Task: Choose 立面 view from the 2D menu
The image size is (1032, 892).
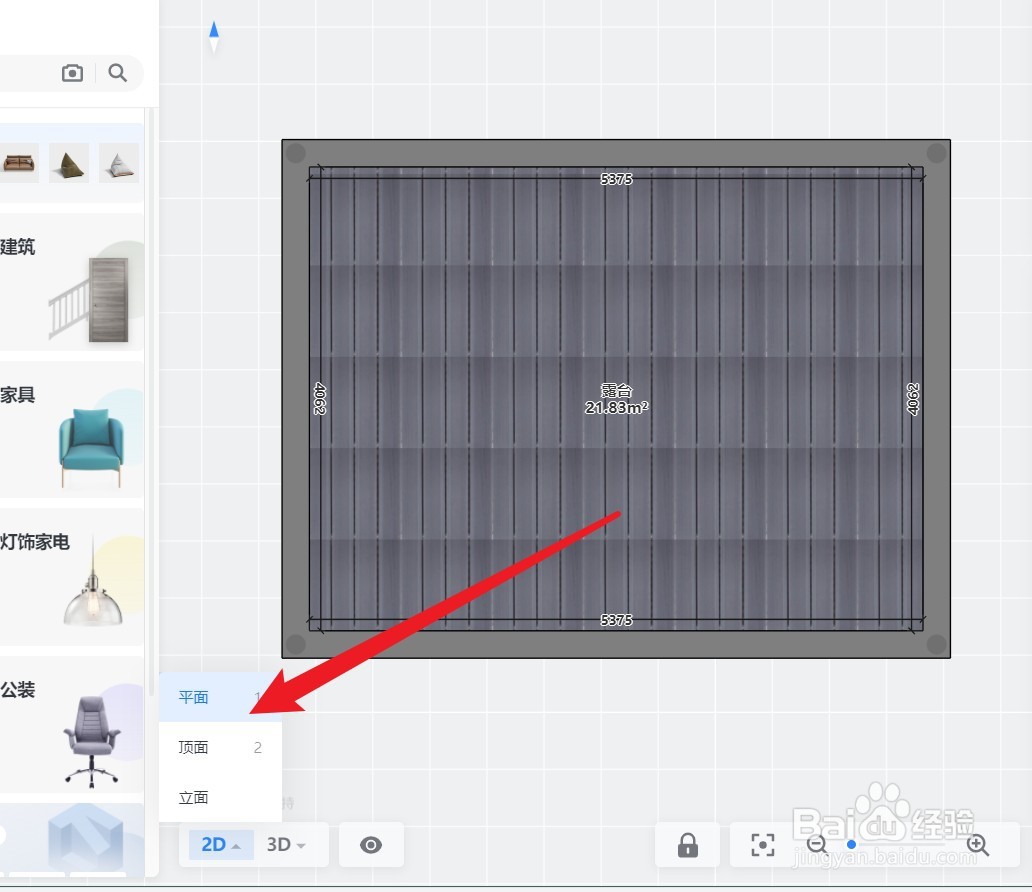Action: (220, 797)
